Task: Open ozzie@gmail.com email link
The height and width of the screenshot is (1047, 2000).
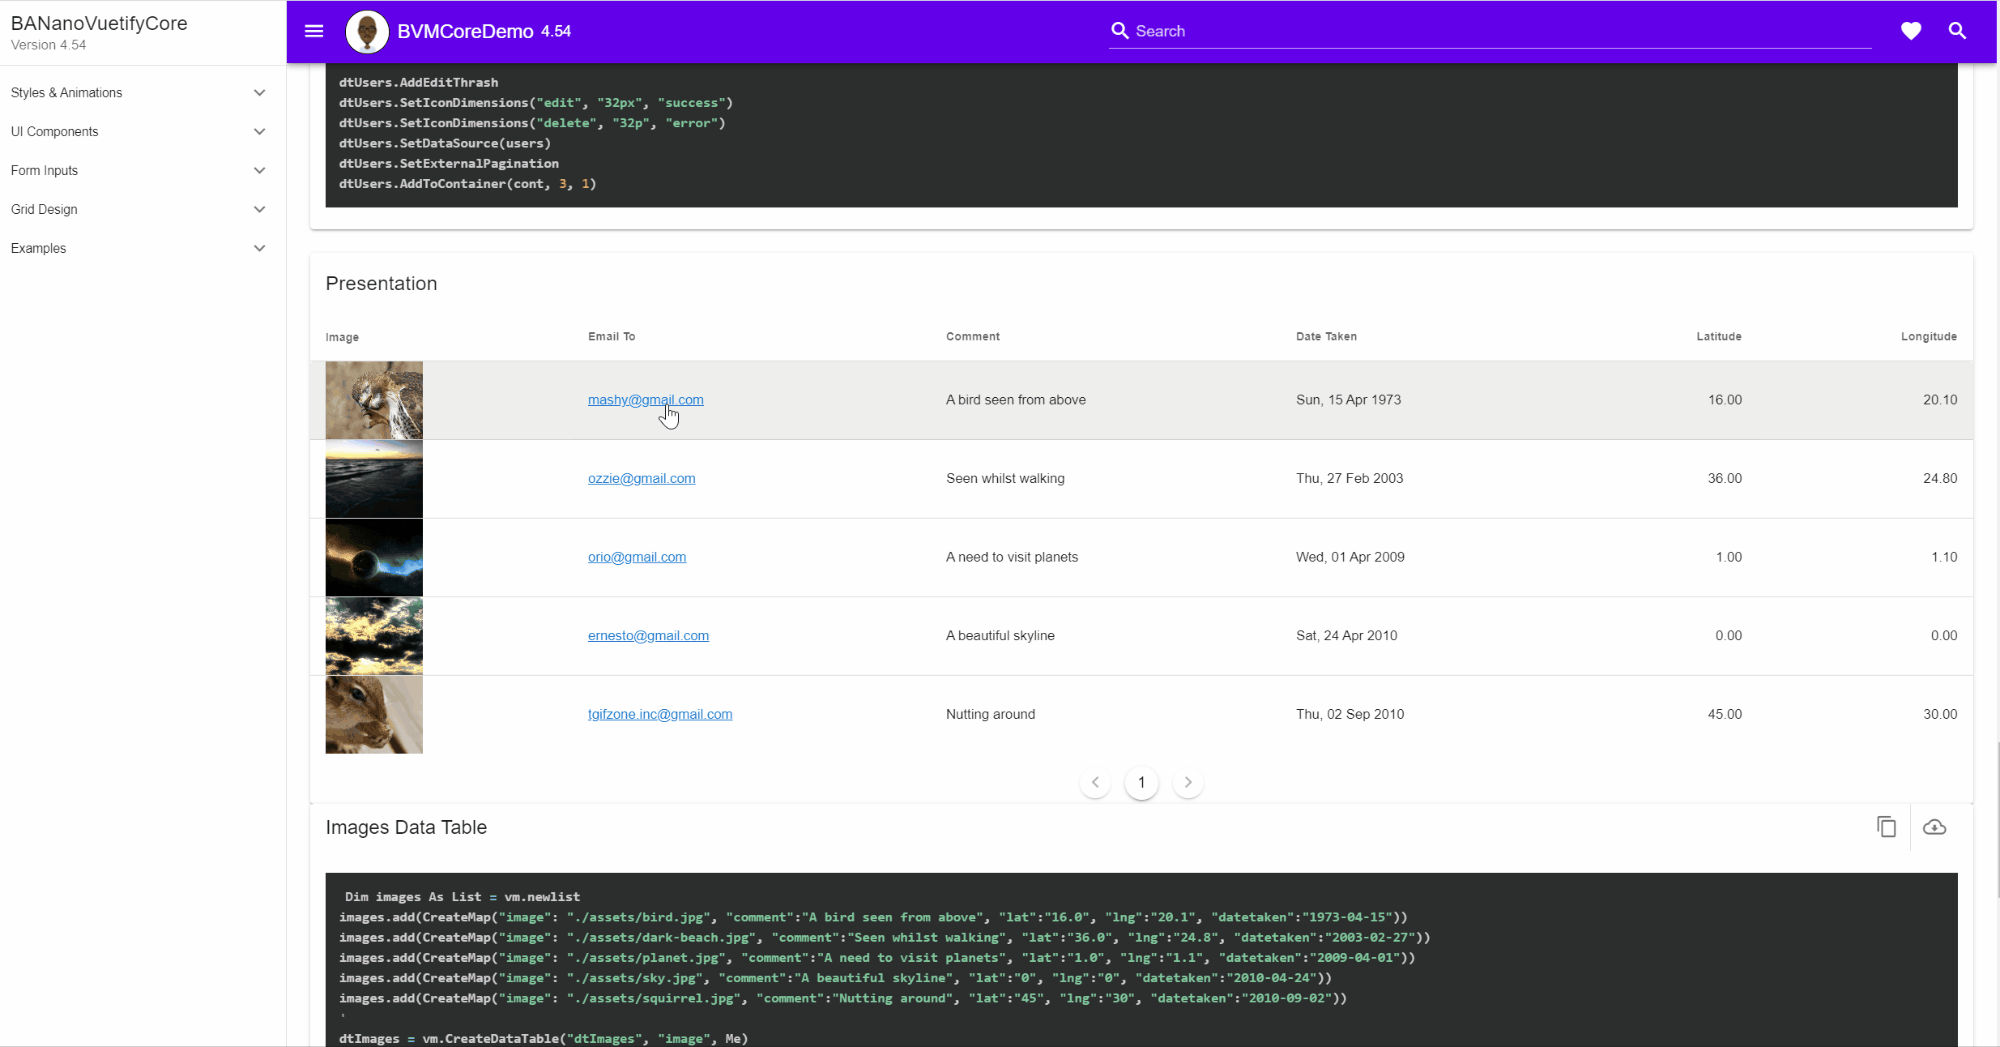Action: click(x=641, y=479)
